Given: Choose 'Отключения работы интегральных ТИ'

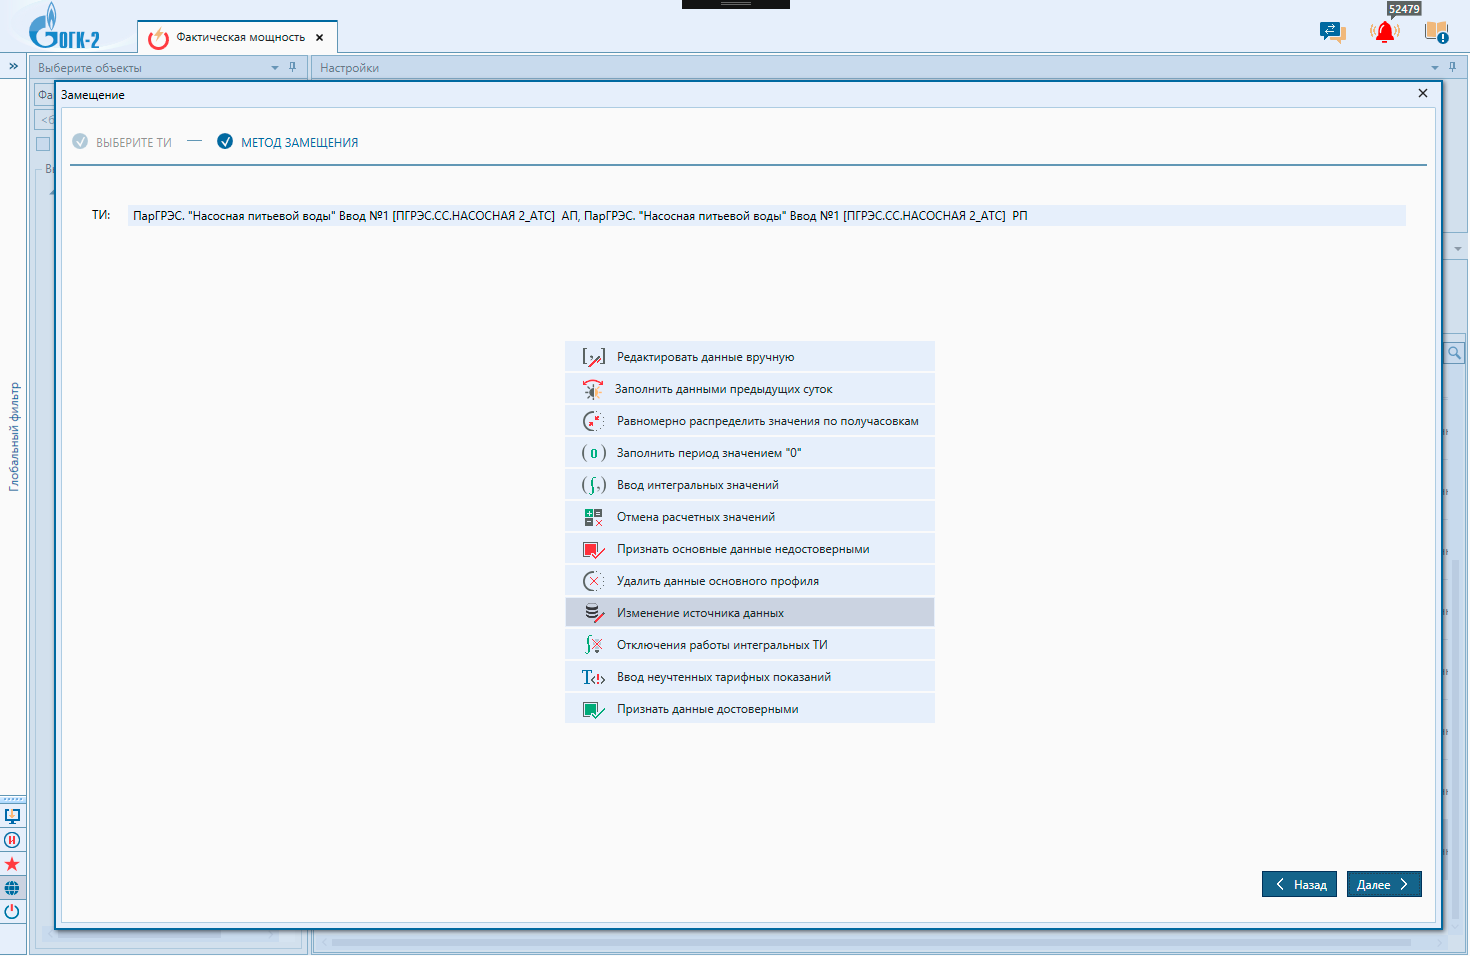Looking at the screenshot, I should coord(749,645).
